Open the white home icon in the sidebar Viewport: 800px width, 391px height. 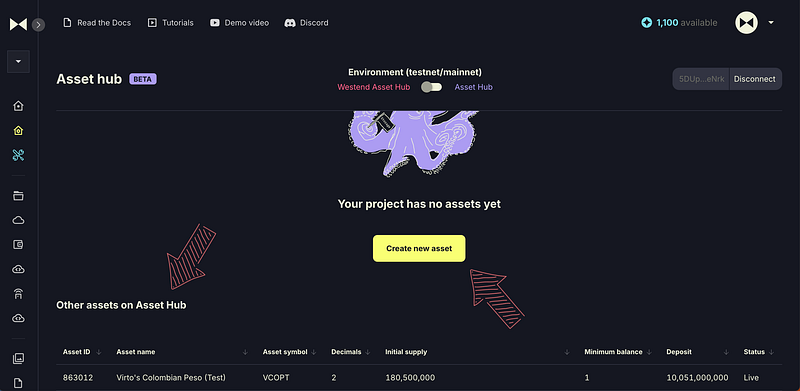[18, 106]
